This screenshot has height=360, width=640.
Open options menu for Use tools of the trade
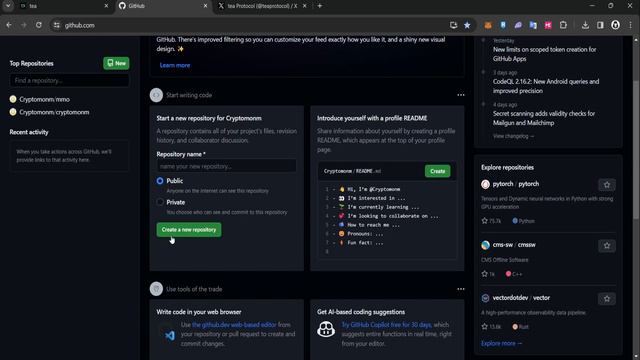pos(461,289)
